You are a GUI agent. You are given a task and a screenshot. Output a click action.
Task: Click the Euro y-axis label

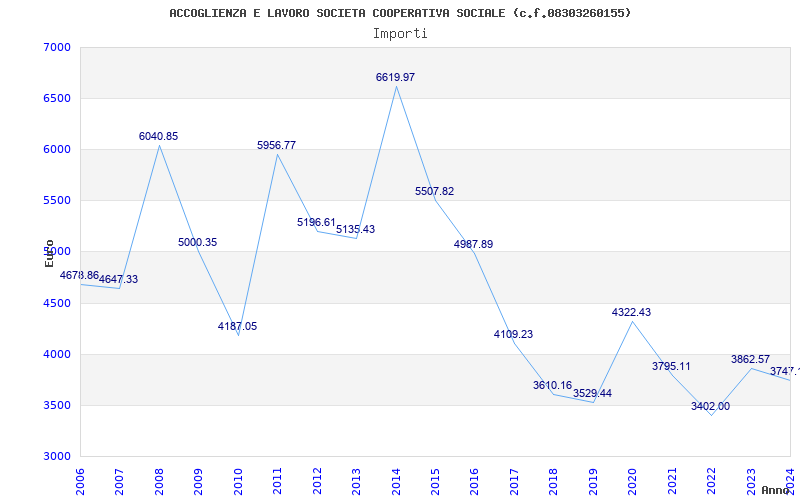click(x=49, y=253)
